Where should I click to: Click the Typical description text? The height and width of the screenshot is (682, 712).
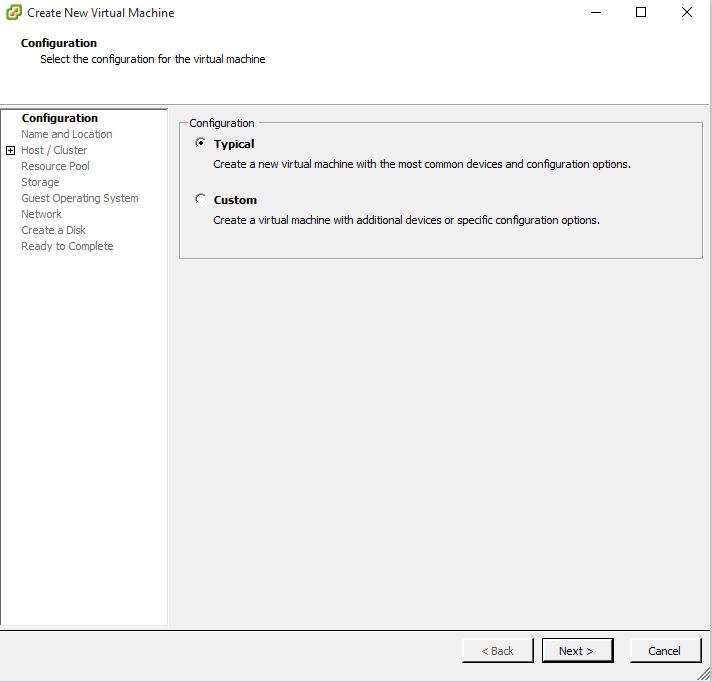pos(422,164)
